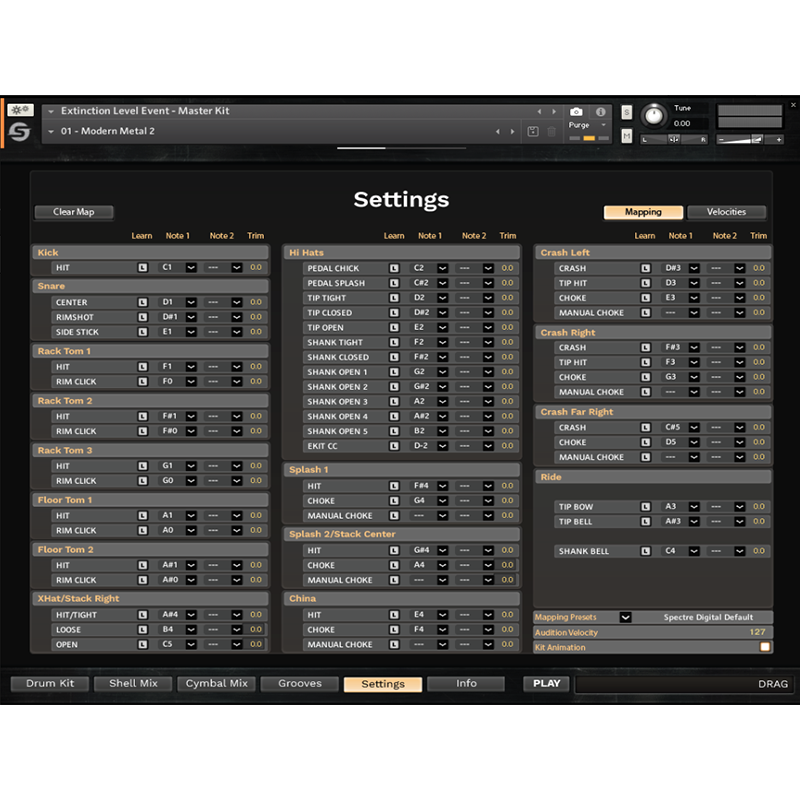Click Learn button for Hi Hats PEDAL CHICK
The height and width of the screenshot is (800, 800).
[x=394, y=268]
